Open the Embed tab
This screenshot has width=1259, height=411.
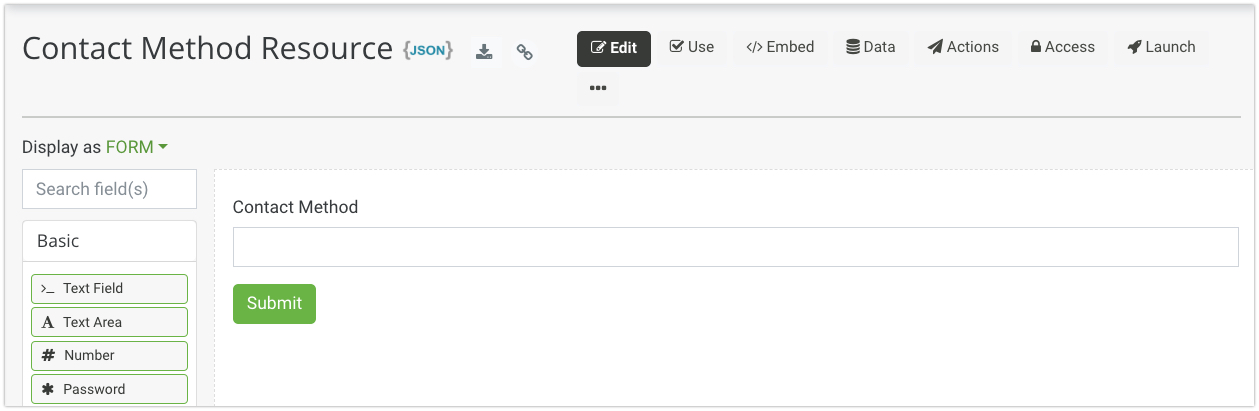coord(780,47)
